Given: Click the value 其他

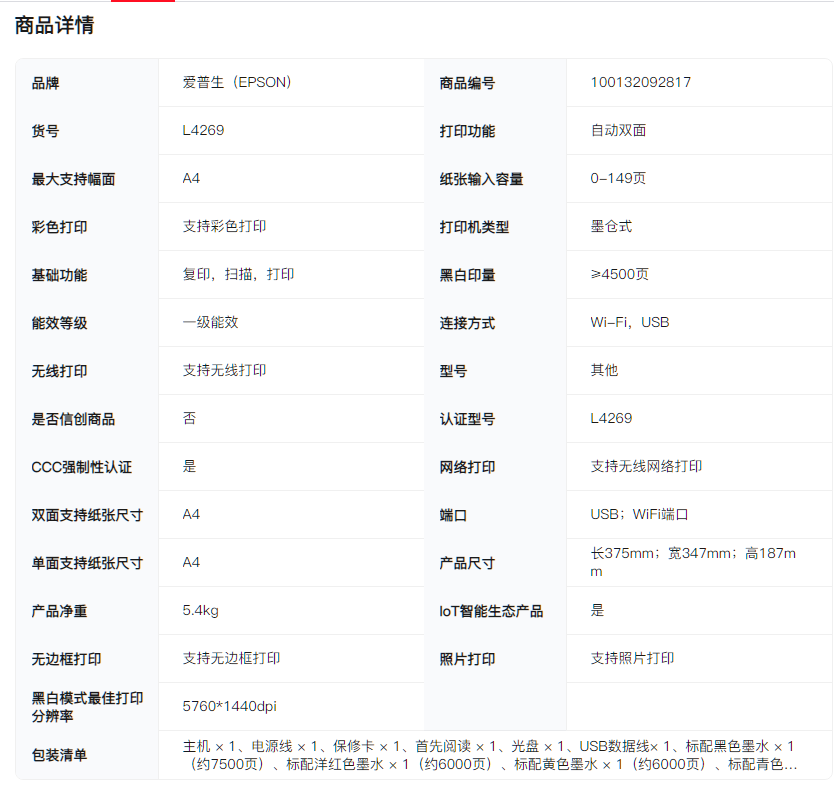Looking at the screenshot, I should pyautogui.click(x=604, y=370).
